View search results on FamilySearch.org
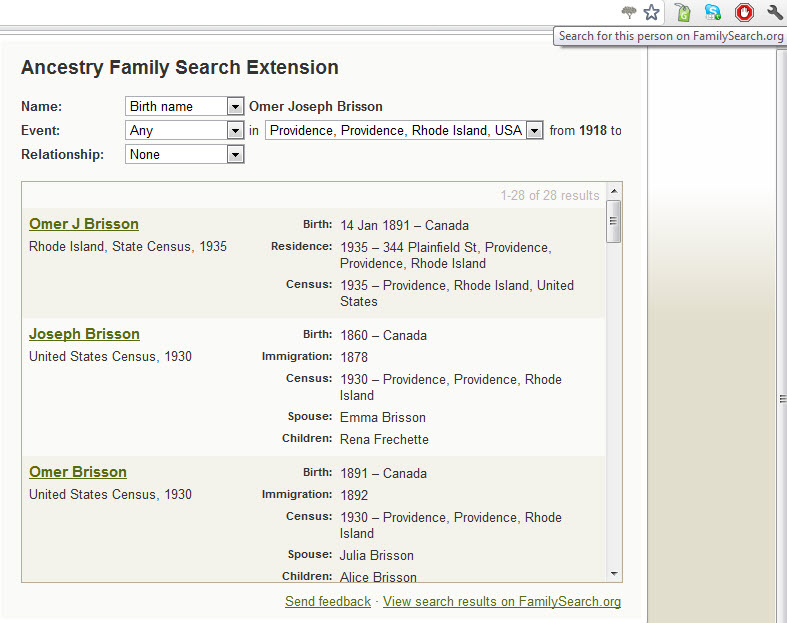This screenshot has width=787, height=623. [x=502, y=601]
